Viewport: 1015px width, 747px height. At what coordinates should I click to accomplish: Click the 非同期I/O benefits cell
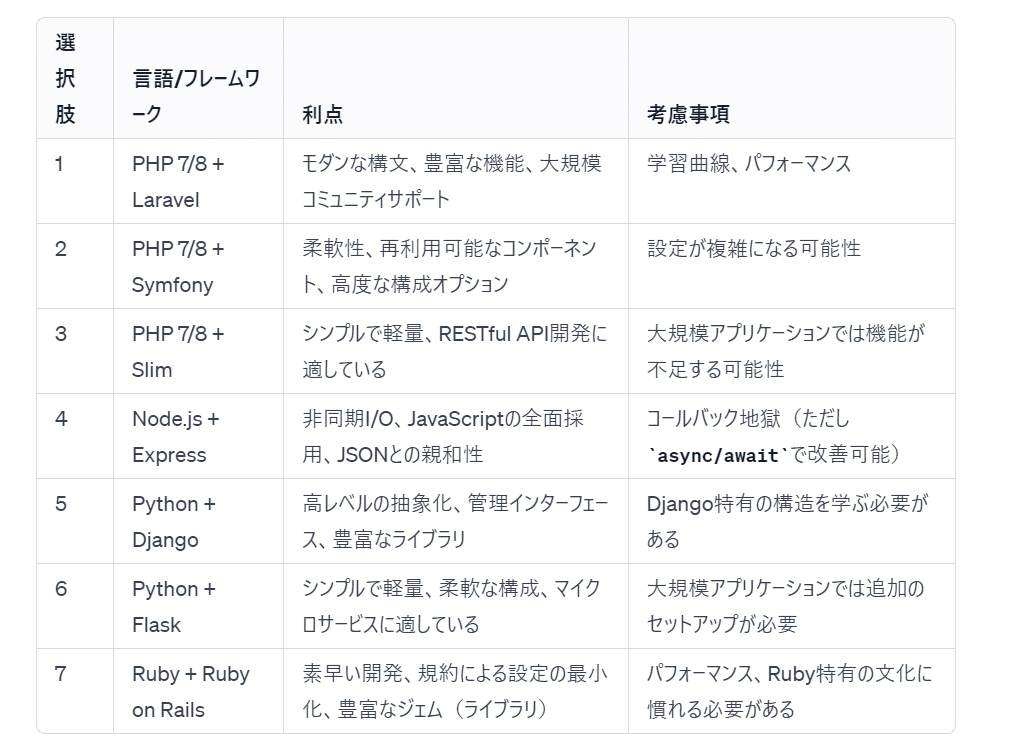[x=442, y=437]
